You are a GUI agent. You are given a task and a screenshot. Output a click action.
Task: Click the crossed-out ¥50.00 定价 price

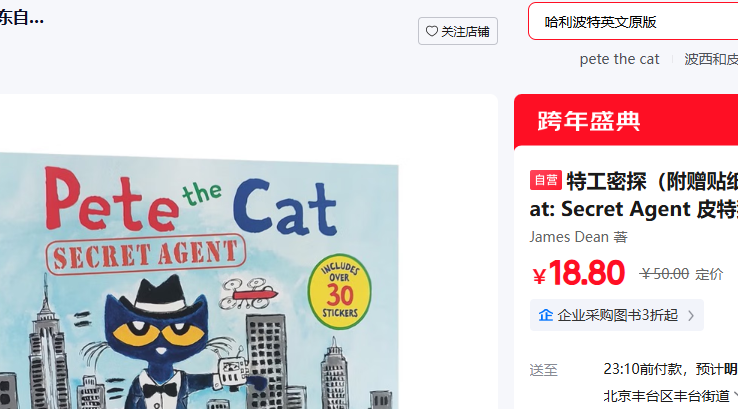click(681, 274)
